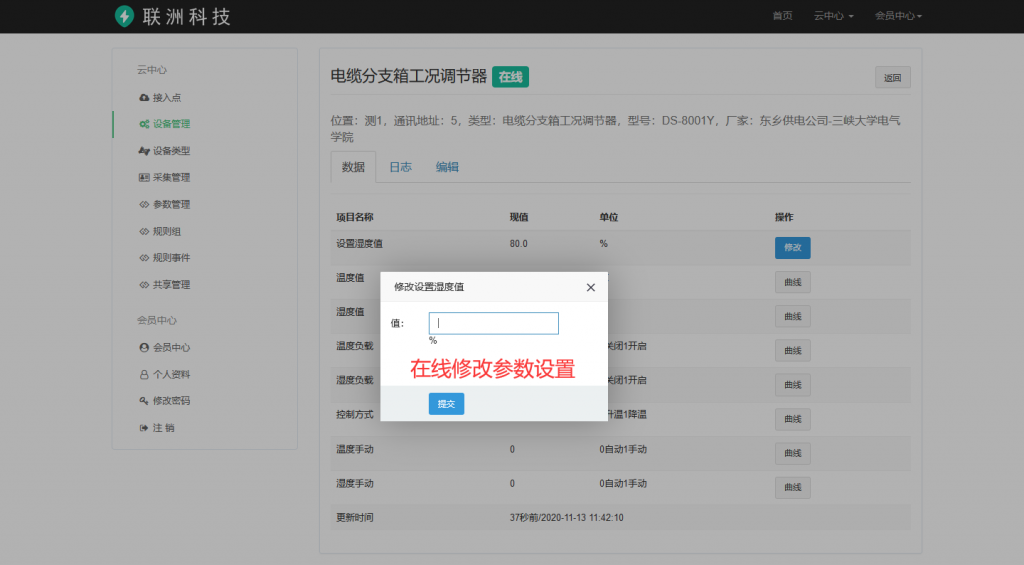Open 设备类型 sidebar icon
The height and width of the screenshot is (565, 1024).
144,151
